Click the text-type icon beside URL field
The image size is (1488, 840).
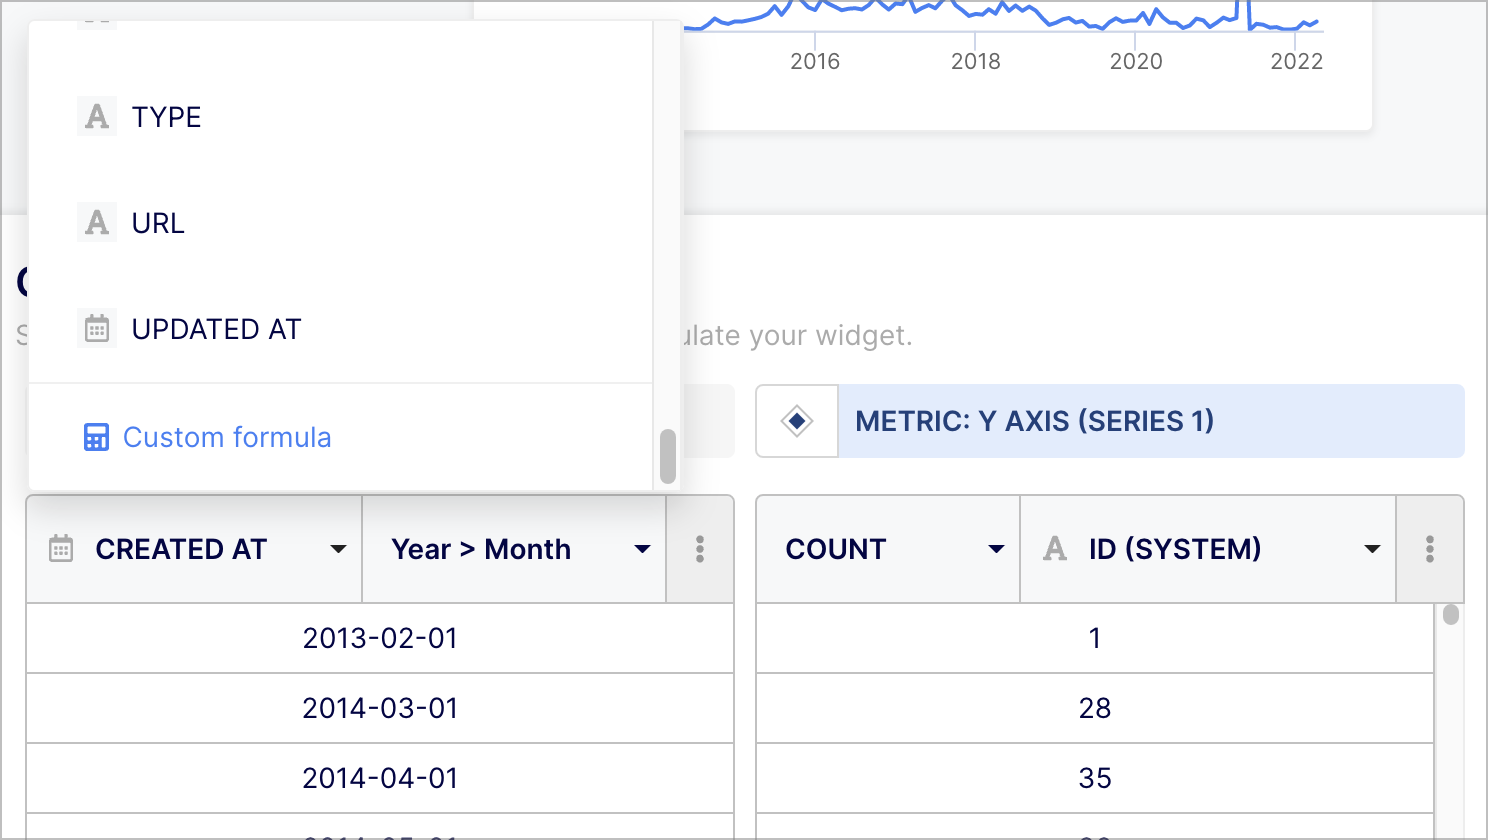(96, 222)
